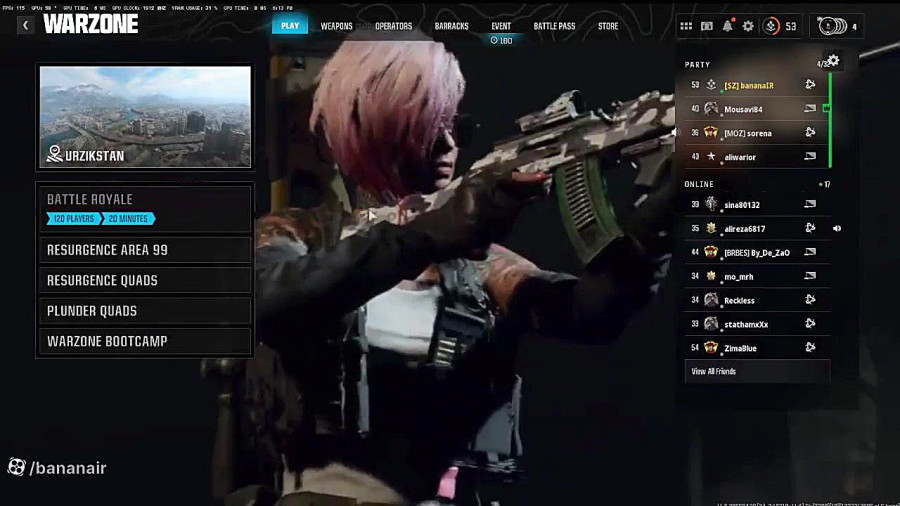Click platform icon on [MOZ] sorena row

(x=810, y=133)
